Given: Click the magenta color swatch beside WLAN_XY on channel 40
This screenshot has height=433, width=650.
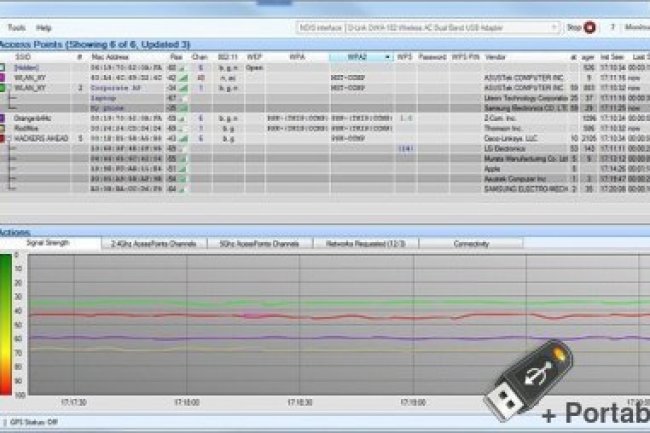Looking at the screenshot, I should point(2,77).
